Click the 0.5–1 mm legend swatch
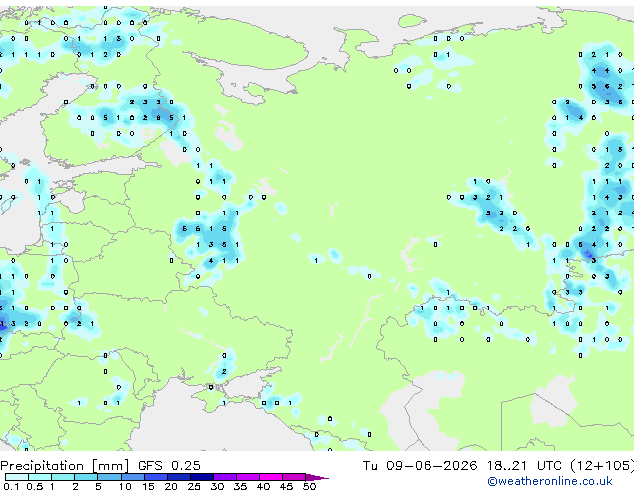The width and height of the screenshot is (634, 490). coord(40,477)
